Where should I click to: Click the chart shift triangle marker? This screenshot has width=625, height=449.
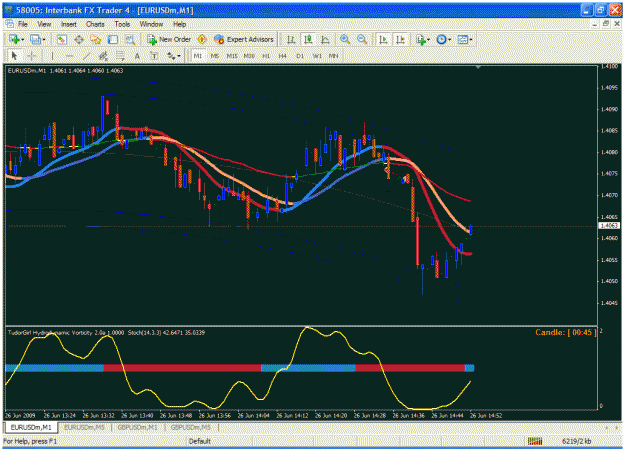tap(478, 67)
